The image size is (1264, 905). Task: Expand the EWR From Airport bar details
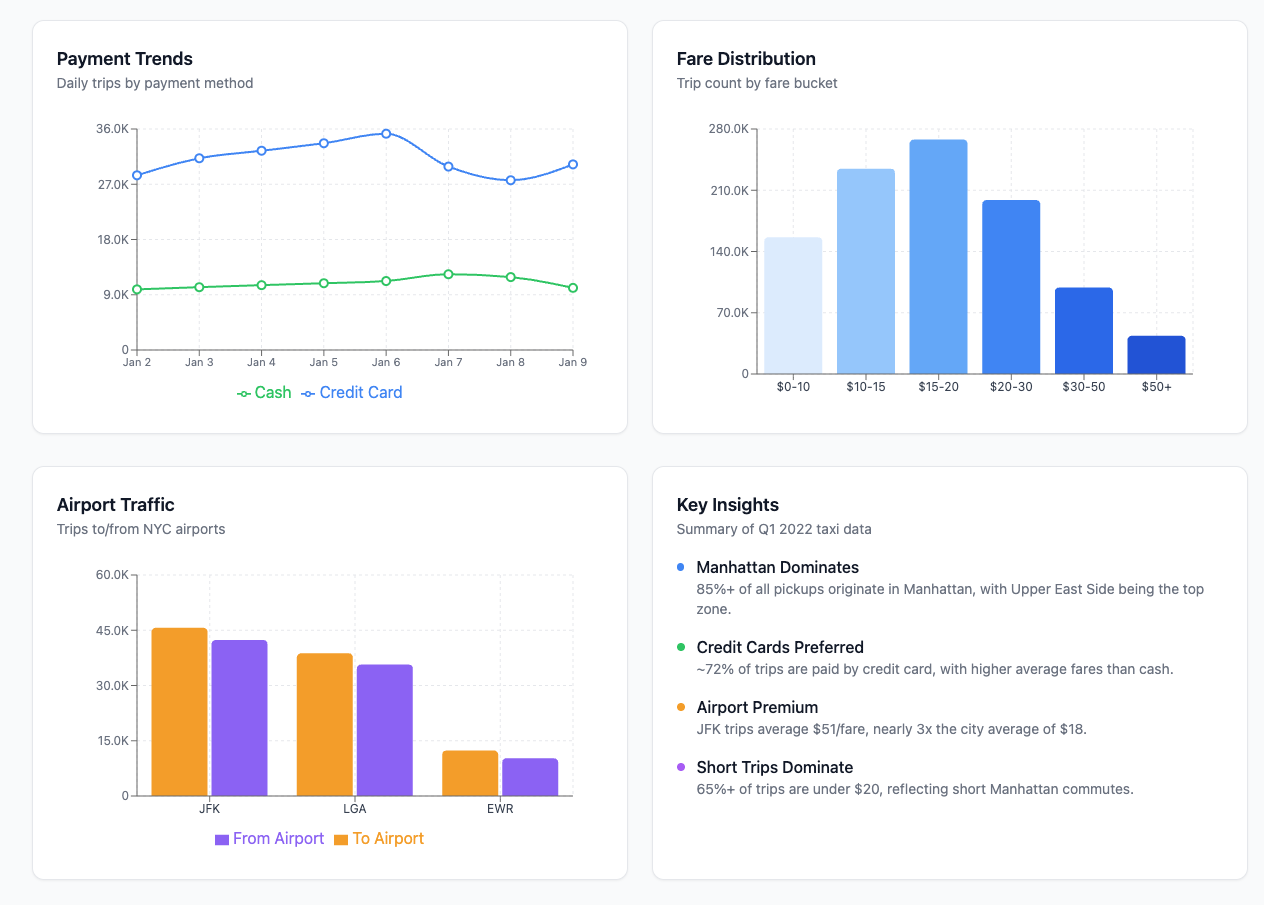point(528,775)
